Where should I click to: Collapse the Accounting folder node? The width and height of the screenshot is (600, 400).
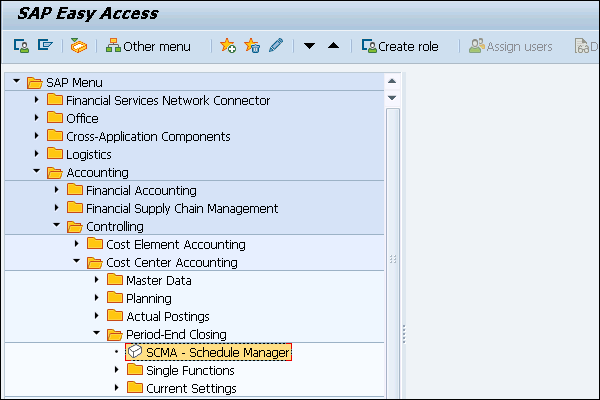pyautogui.click(x=38, y=172)
